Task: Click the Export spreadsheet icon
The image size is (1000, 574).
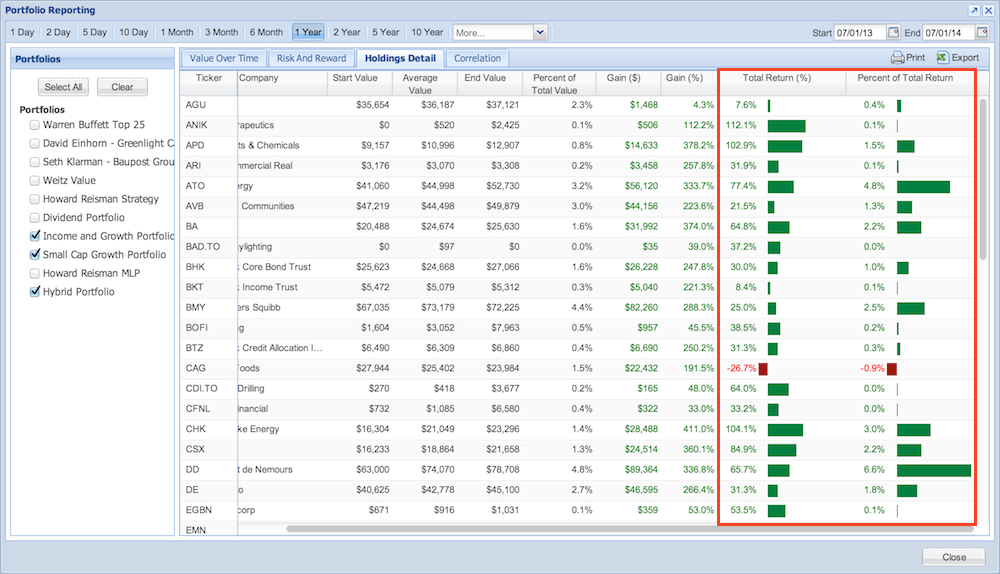Action: 942,57
